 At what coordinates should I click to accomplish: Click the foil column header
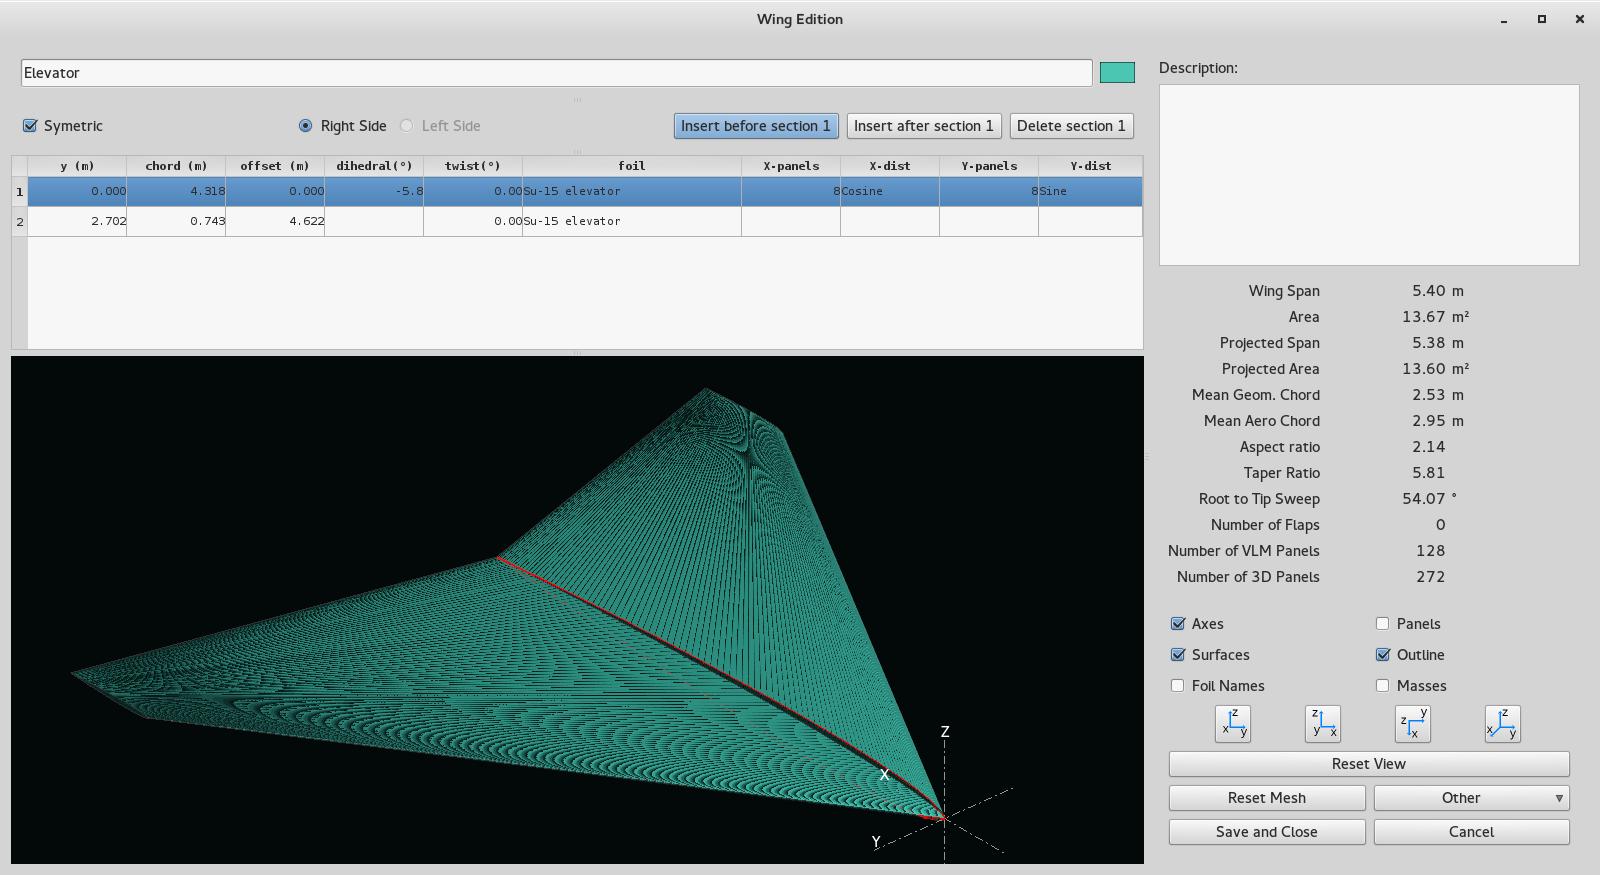coord(632,166)
